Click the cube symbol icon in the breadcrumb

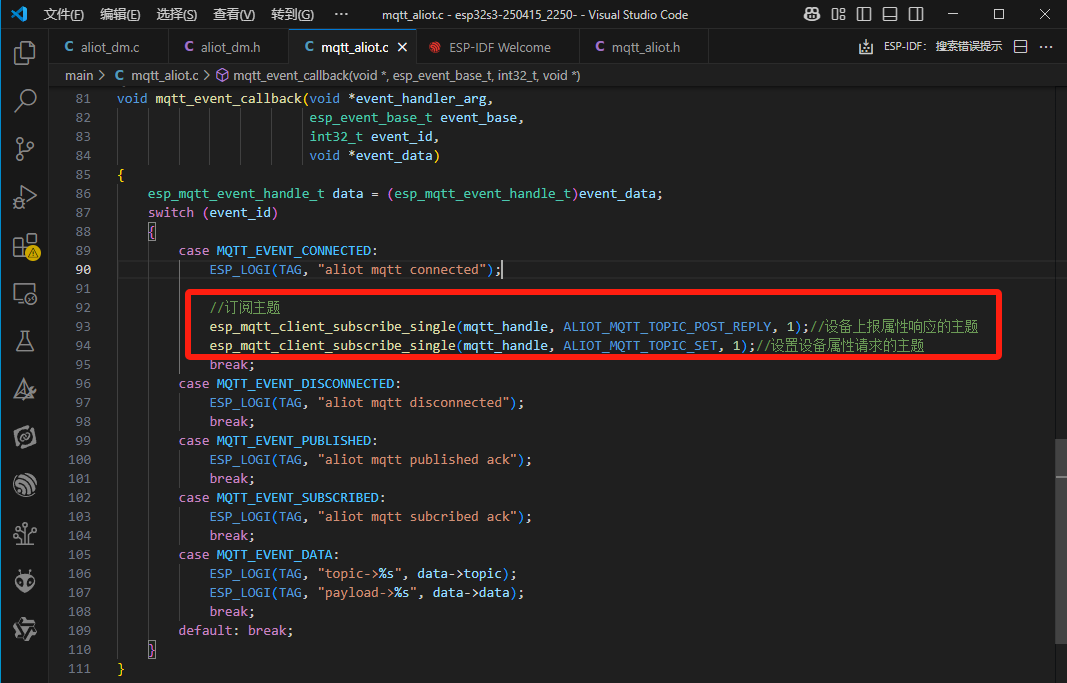click(223, 76)
